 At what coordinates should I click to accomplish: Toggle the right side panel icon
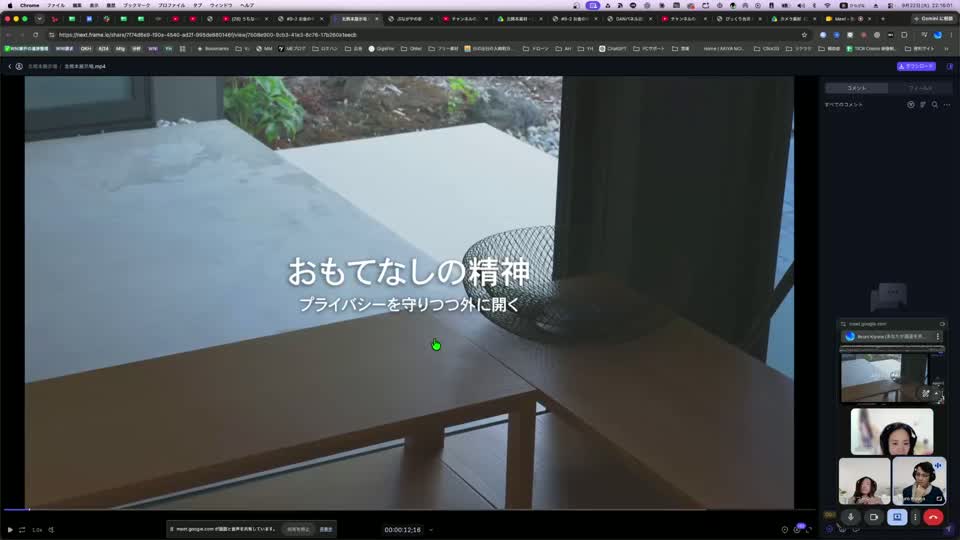click(x=950, y=66)
